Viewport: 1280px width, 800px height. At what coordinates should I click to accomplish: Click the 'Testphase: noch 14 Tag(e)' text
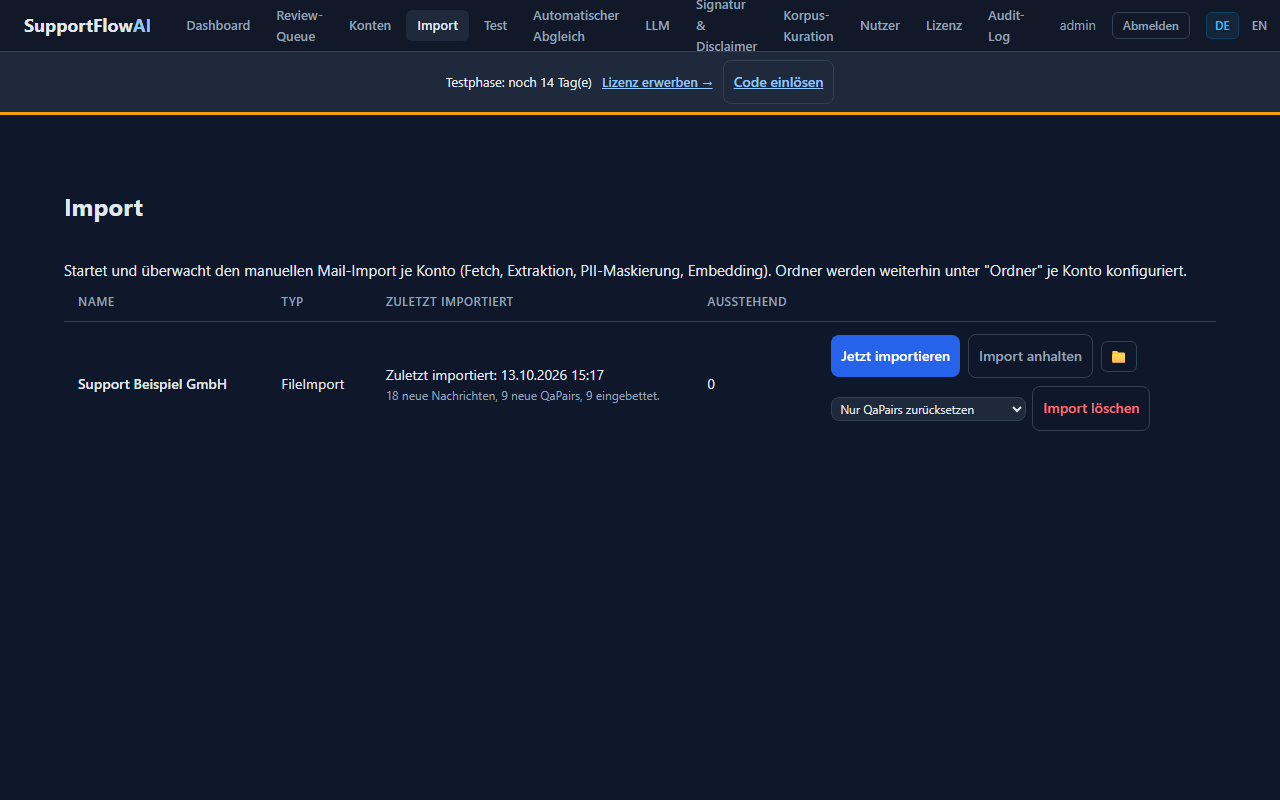(519, 82)
